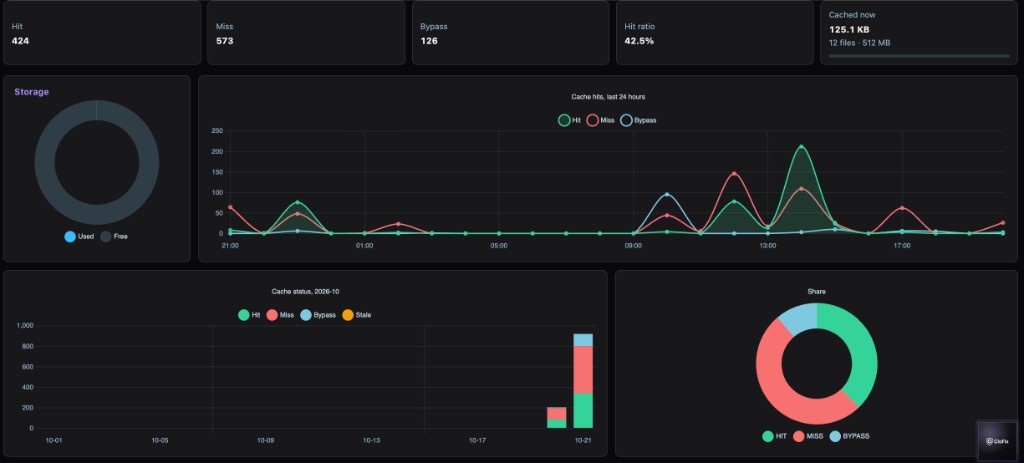
Task: Toggle Bypass series in 24-hour chart legend
Action: [639, 120]
